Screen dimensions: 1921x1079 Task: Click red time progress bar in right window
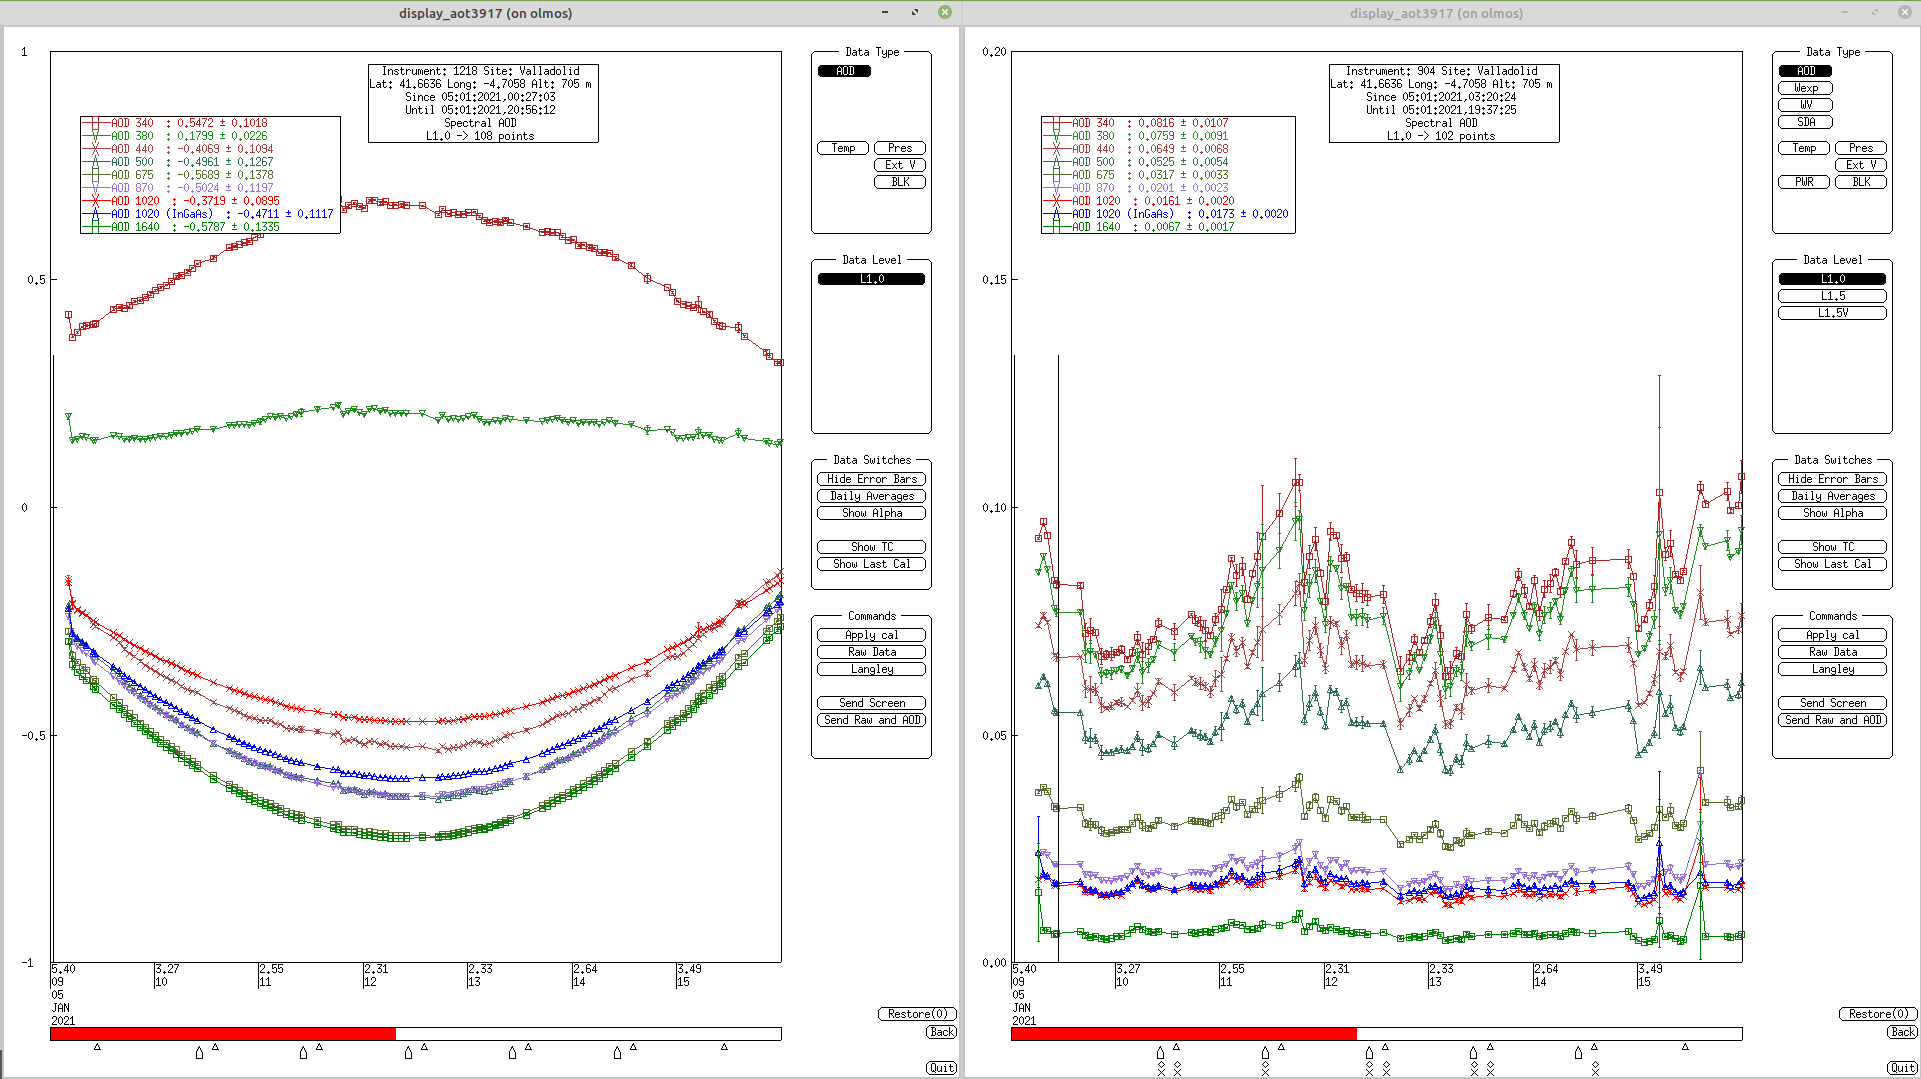pos(1184,1034)
